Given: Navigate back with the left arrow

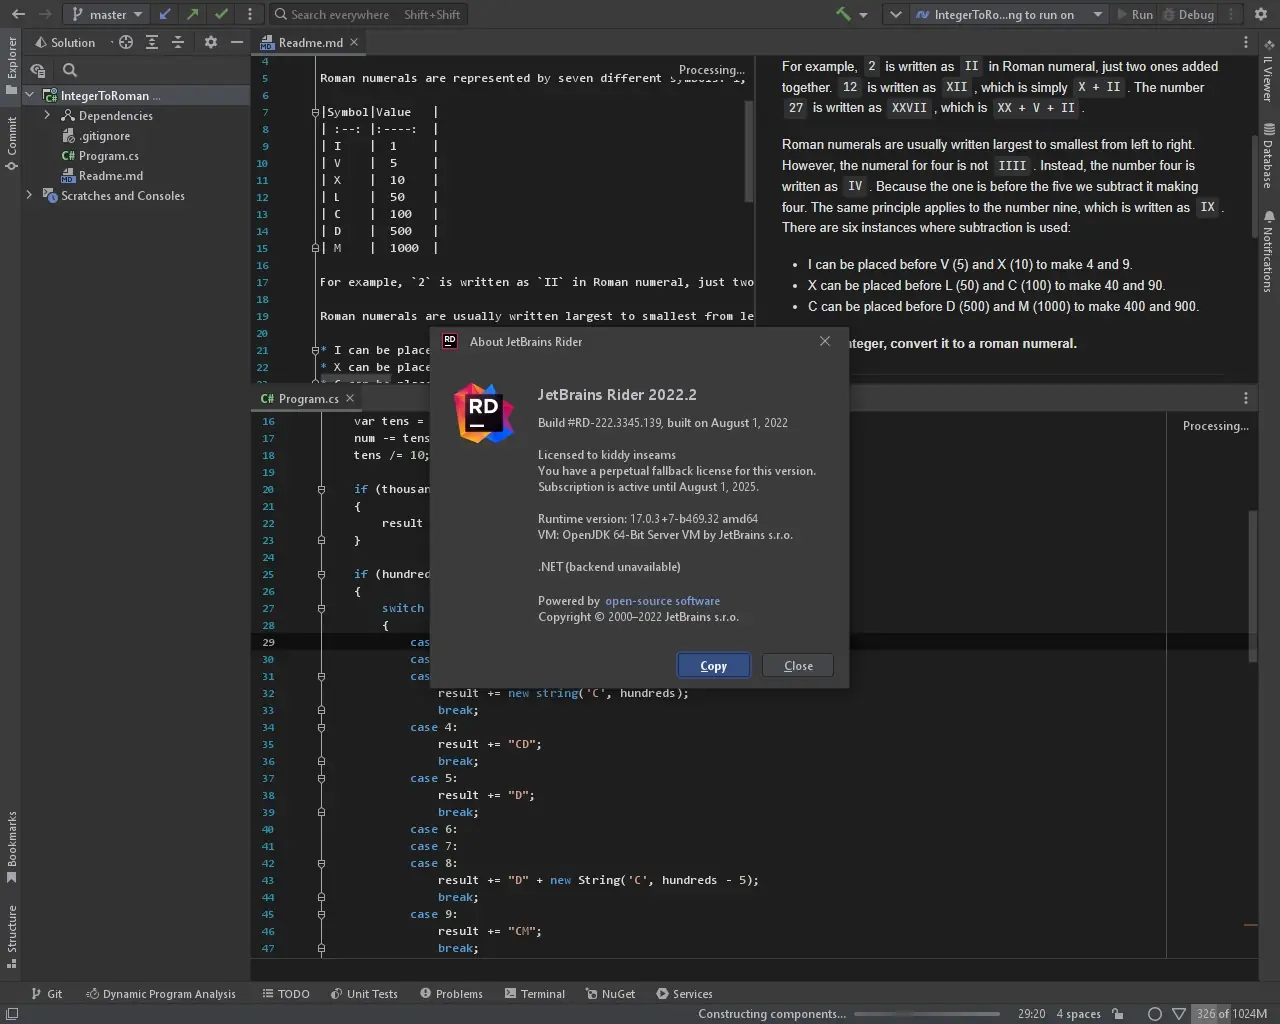Looking at the screenshot, I should pyautogui.click(x=18, y=15).
